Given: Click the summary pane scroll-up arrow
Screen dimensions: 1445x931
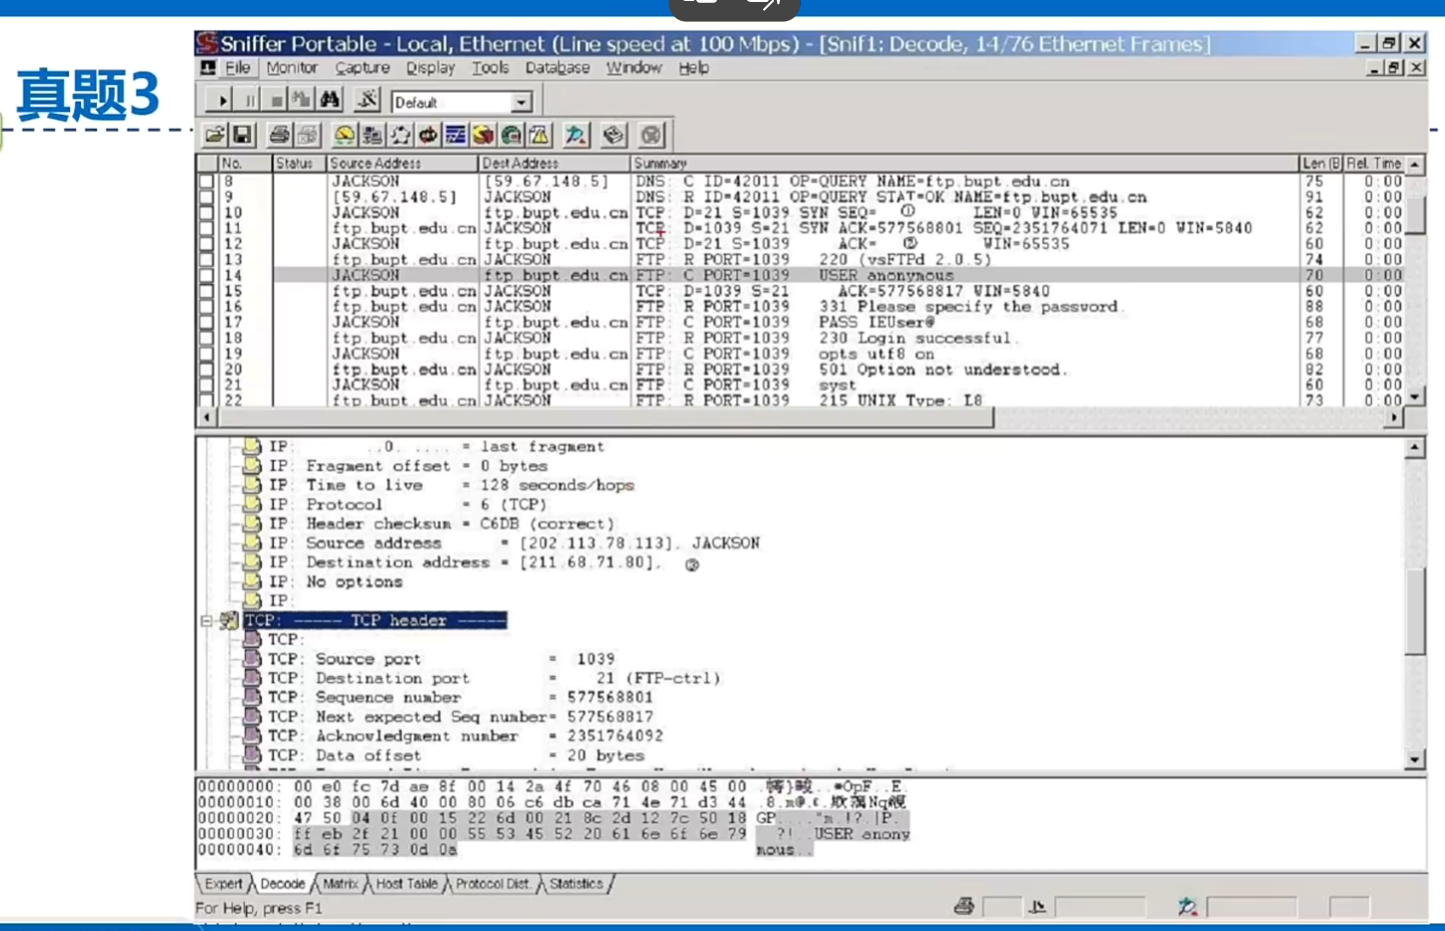Looking at the screenshot, I should [x=1415, y=164].
